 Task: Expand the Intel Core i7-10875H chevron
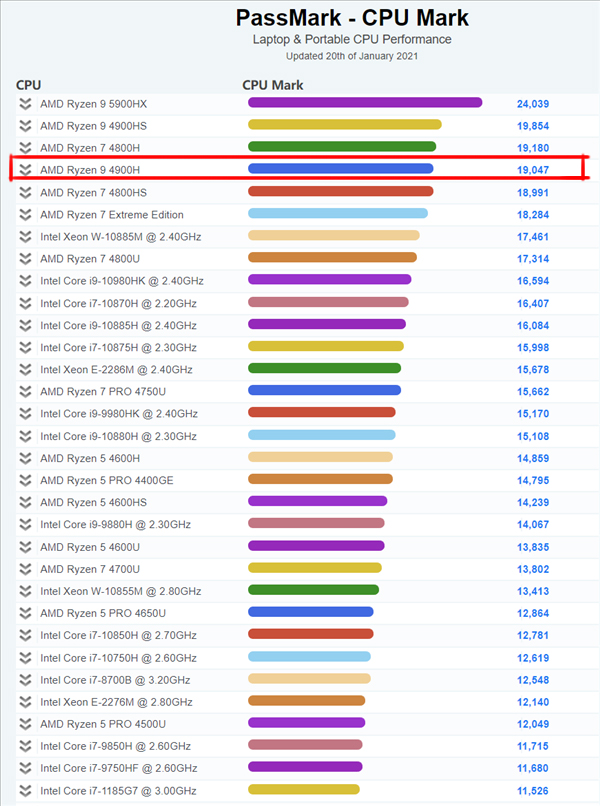pos(25,348)
